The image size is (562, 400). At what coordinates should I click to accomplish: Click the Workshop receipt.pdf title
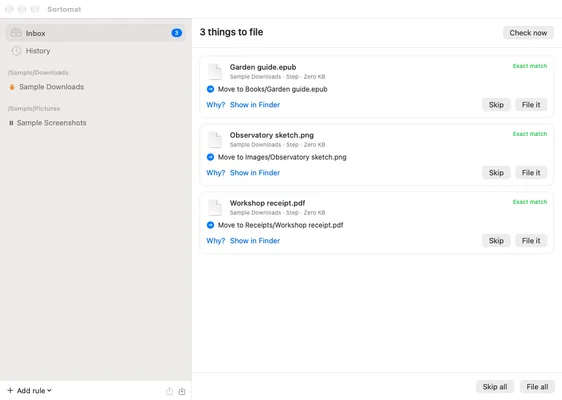267,203
